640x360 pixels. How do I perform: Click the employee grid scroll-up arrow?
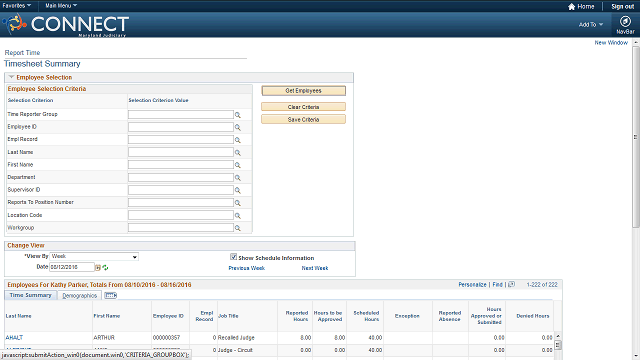point(558,336)
